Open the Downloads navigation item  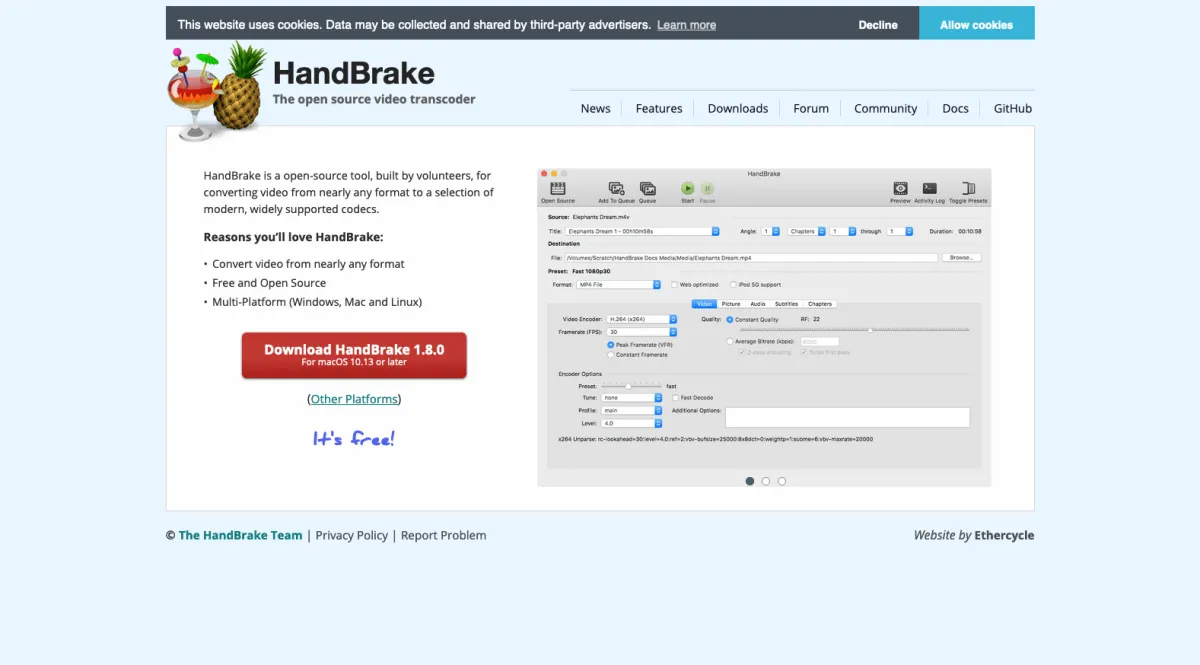738,108
